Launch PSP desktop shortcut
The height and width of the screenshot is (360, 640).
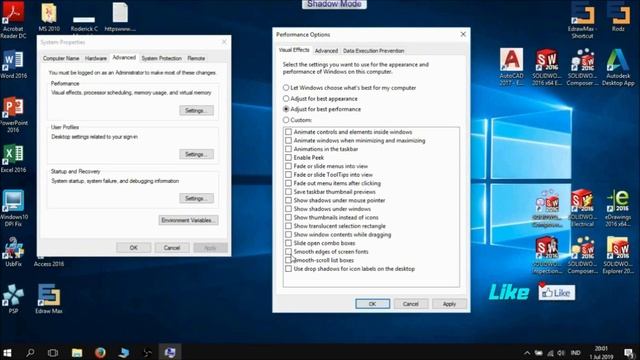(13, 299)
